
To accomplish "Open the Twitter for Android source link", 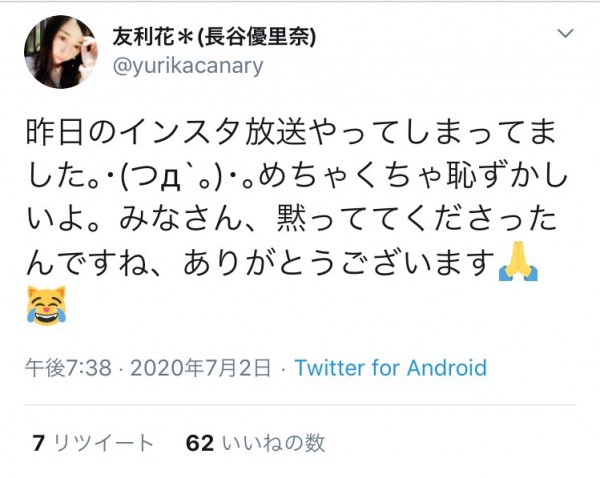I will click(390, 368).
